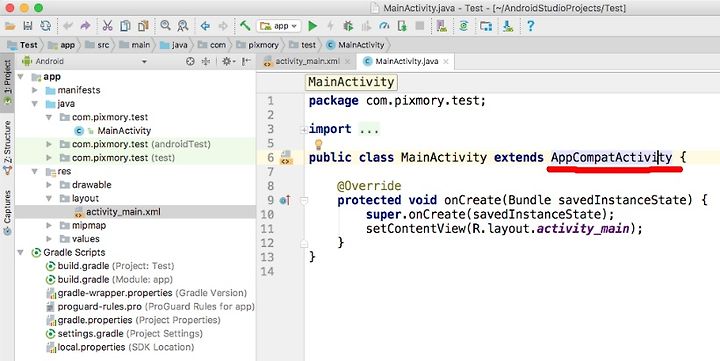
Task: Collapse the app module tree node
Action: pyautogui.click(x=21, y=77)
